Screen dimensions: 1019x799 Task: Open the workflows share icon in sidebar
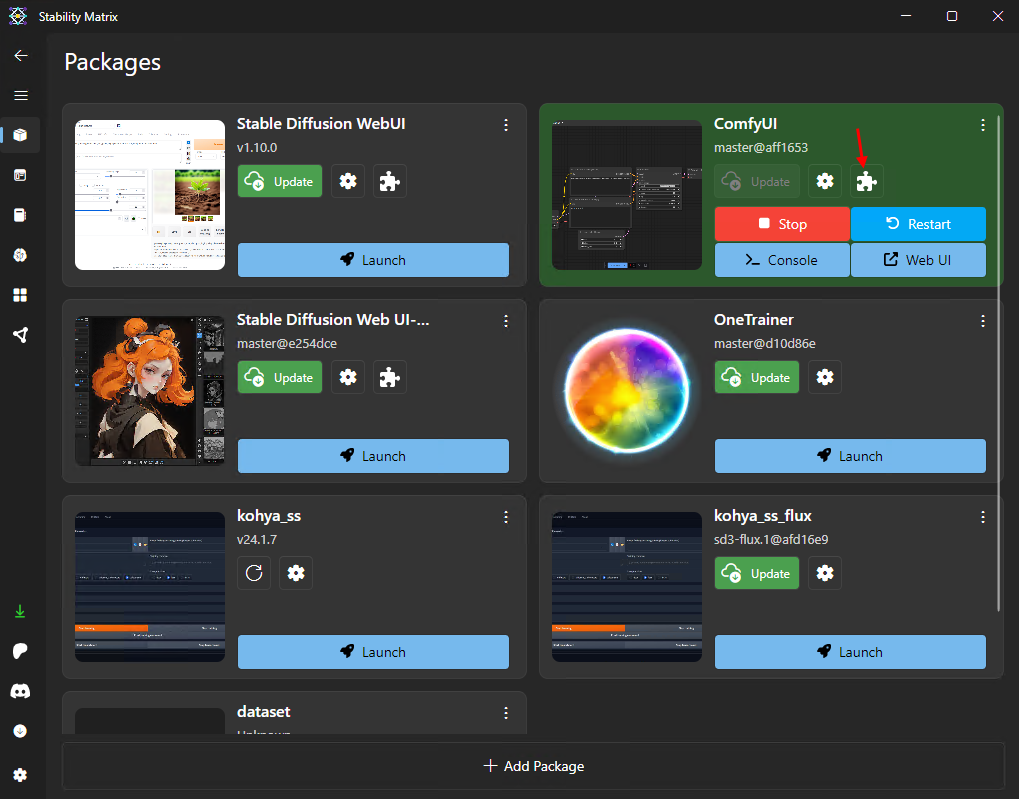[20, 335]
